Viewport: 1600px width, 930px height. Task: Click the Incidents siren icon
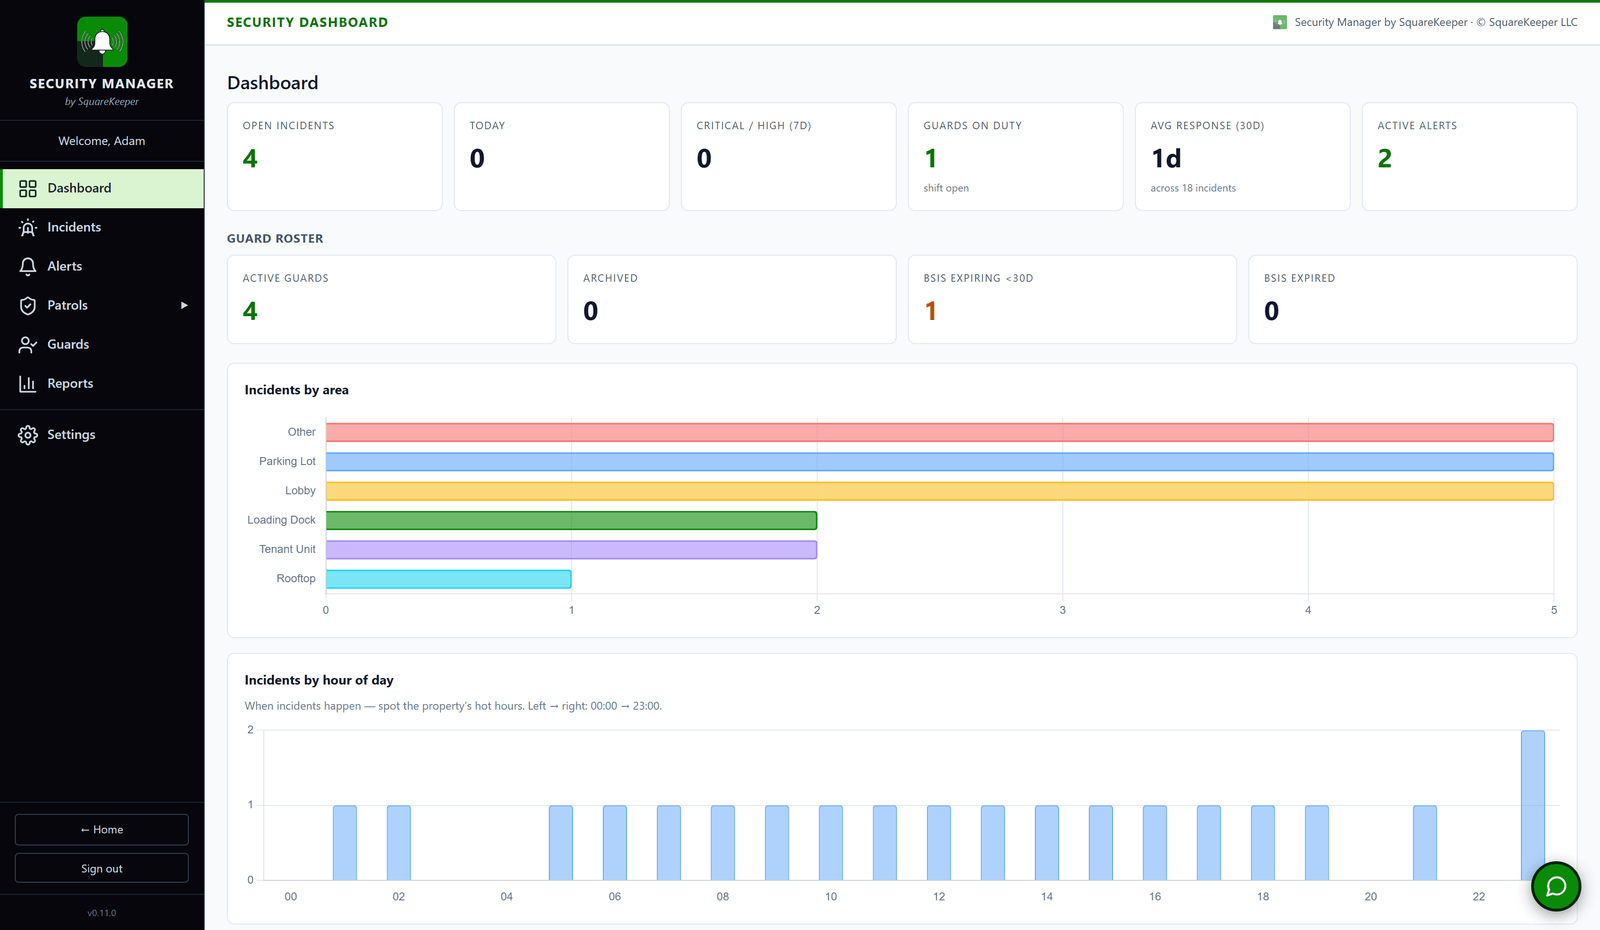pos(28,227)
